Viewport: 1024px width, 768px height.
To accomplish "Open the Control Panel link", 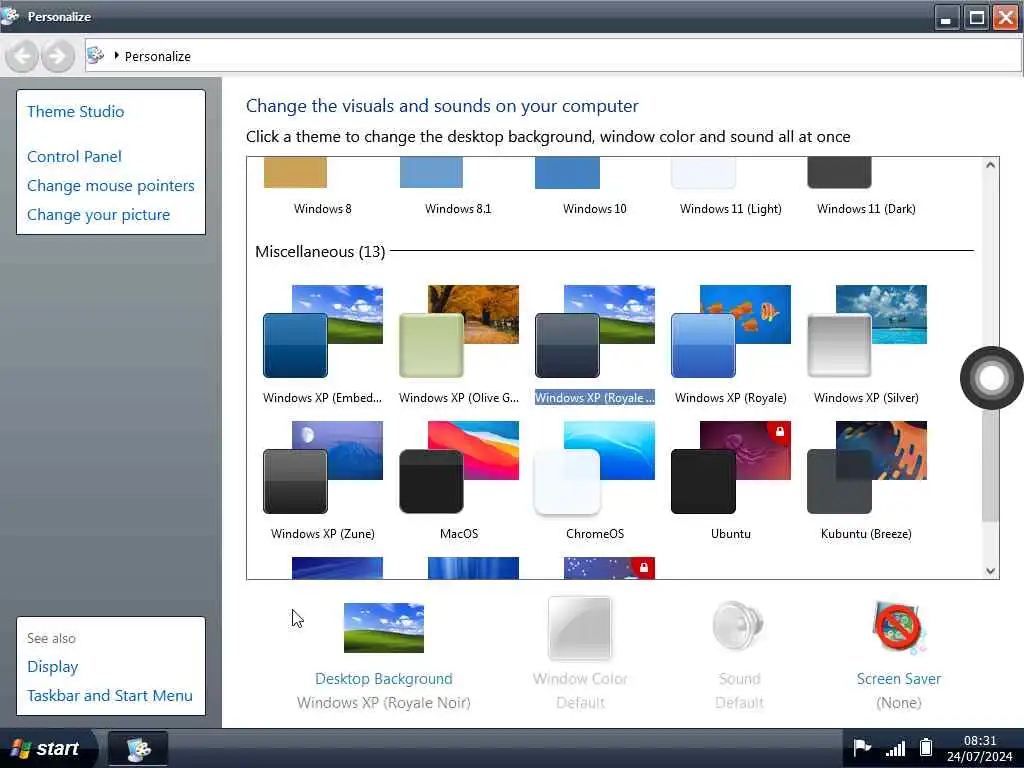I will tap(74, 157).
